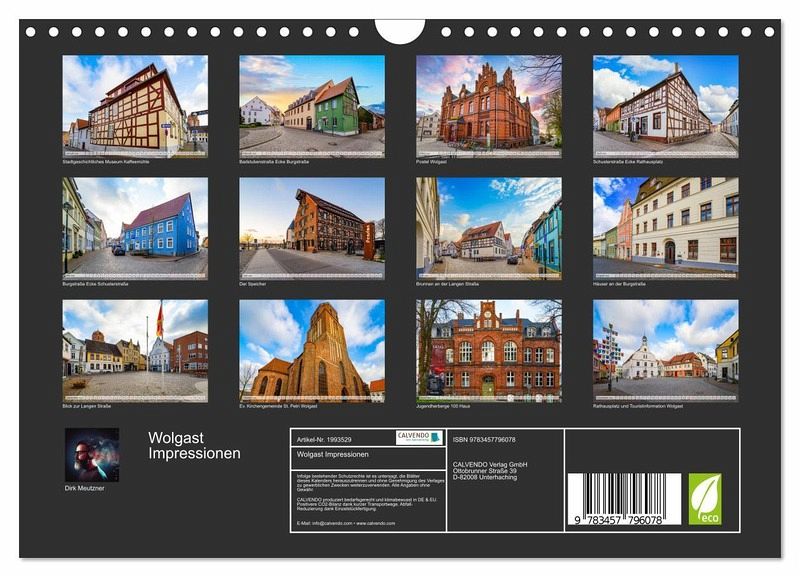
Task: Select the 'ISBN 9783457796078' text
Action: click(x=484, y=439)
